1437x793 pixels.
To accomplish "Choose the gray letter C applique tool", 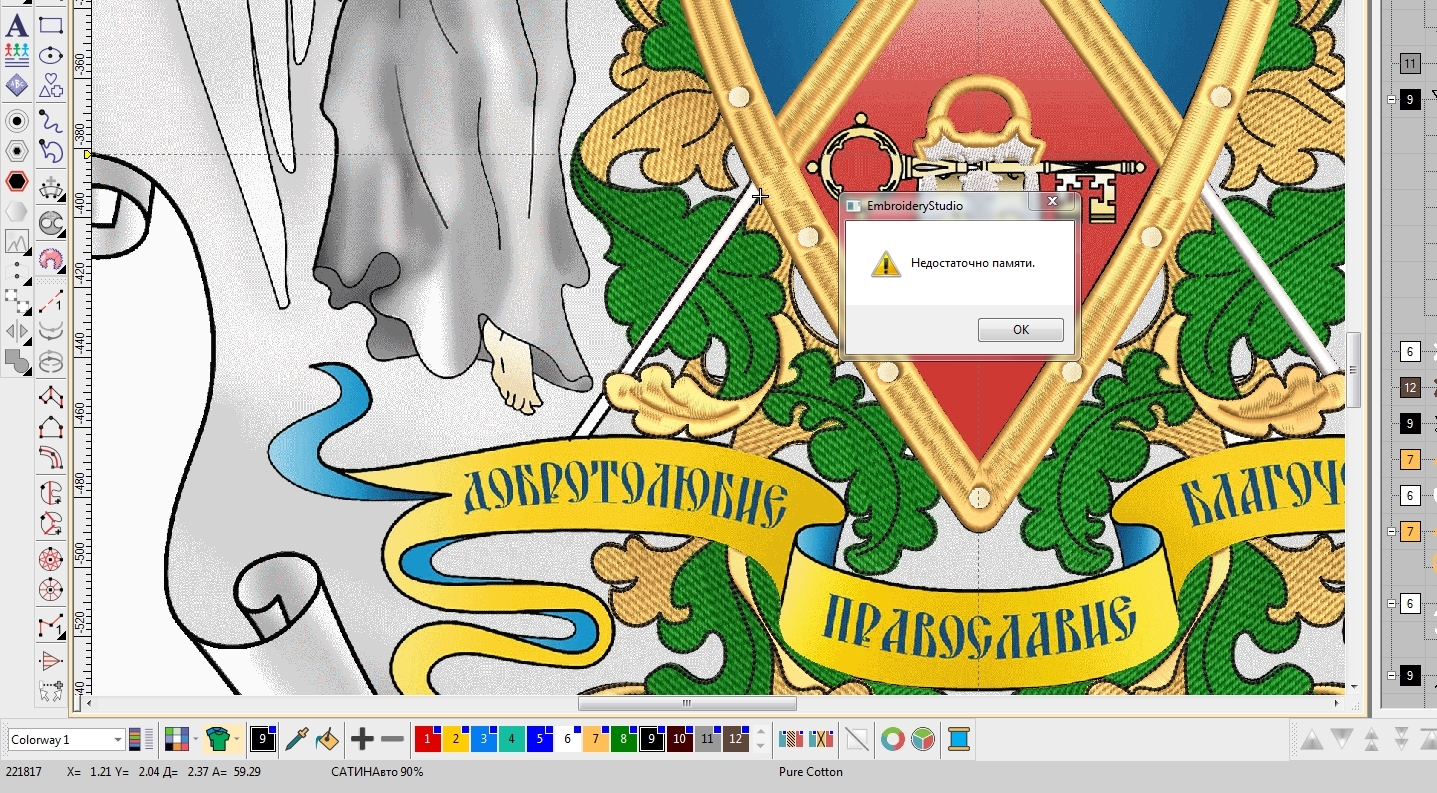I will (x=51, y=223).
